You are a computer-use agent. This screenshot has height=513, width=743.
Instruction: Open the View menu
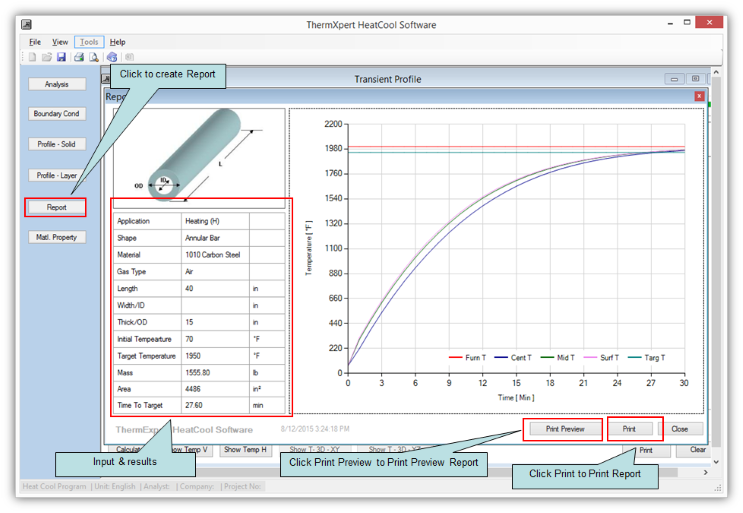tap(60, 42)
